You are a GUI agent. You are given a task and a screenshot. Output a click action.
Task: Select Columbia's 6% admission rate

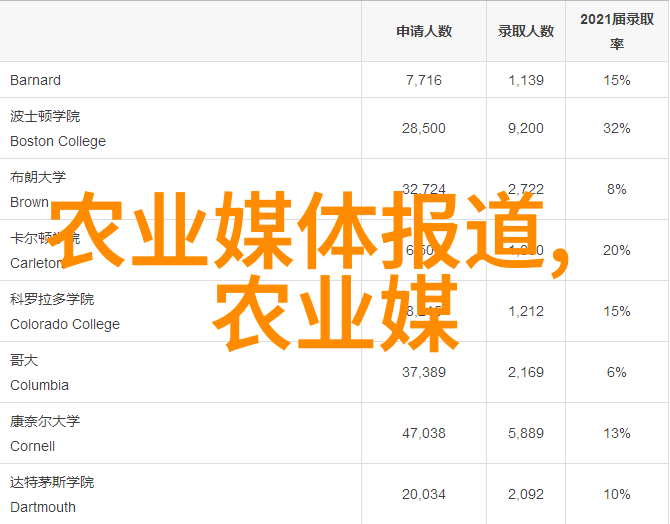(x=617, y=372)
